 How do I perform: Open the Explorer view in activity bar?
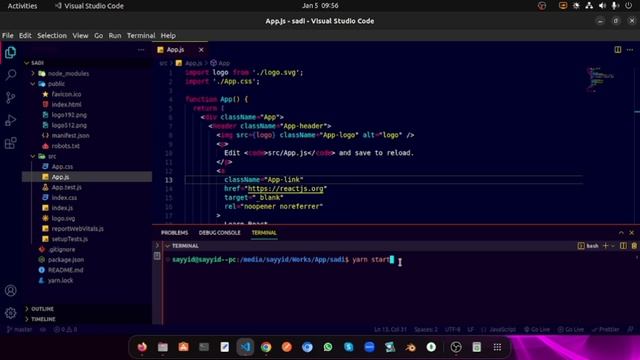[11, 53]
